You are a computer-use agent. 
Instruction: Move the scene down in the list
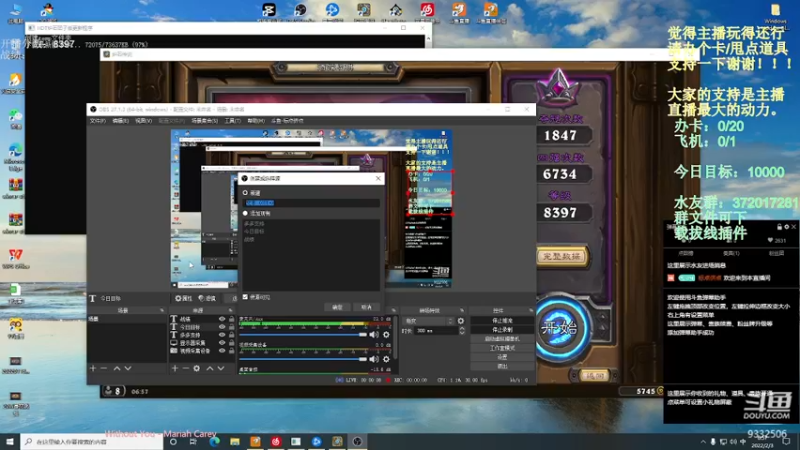pos(128,368)
